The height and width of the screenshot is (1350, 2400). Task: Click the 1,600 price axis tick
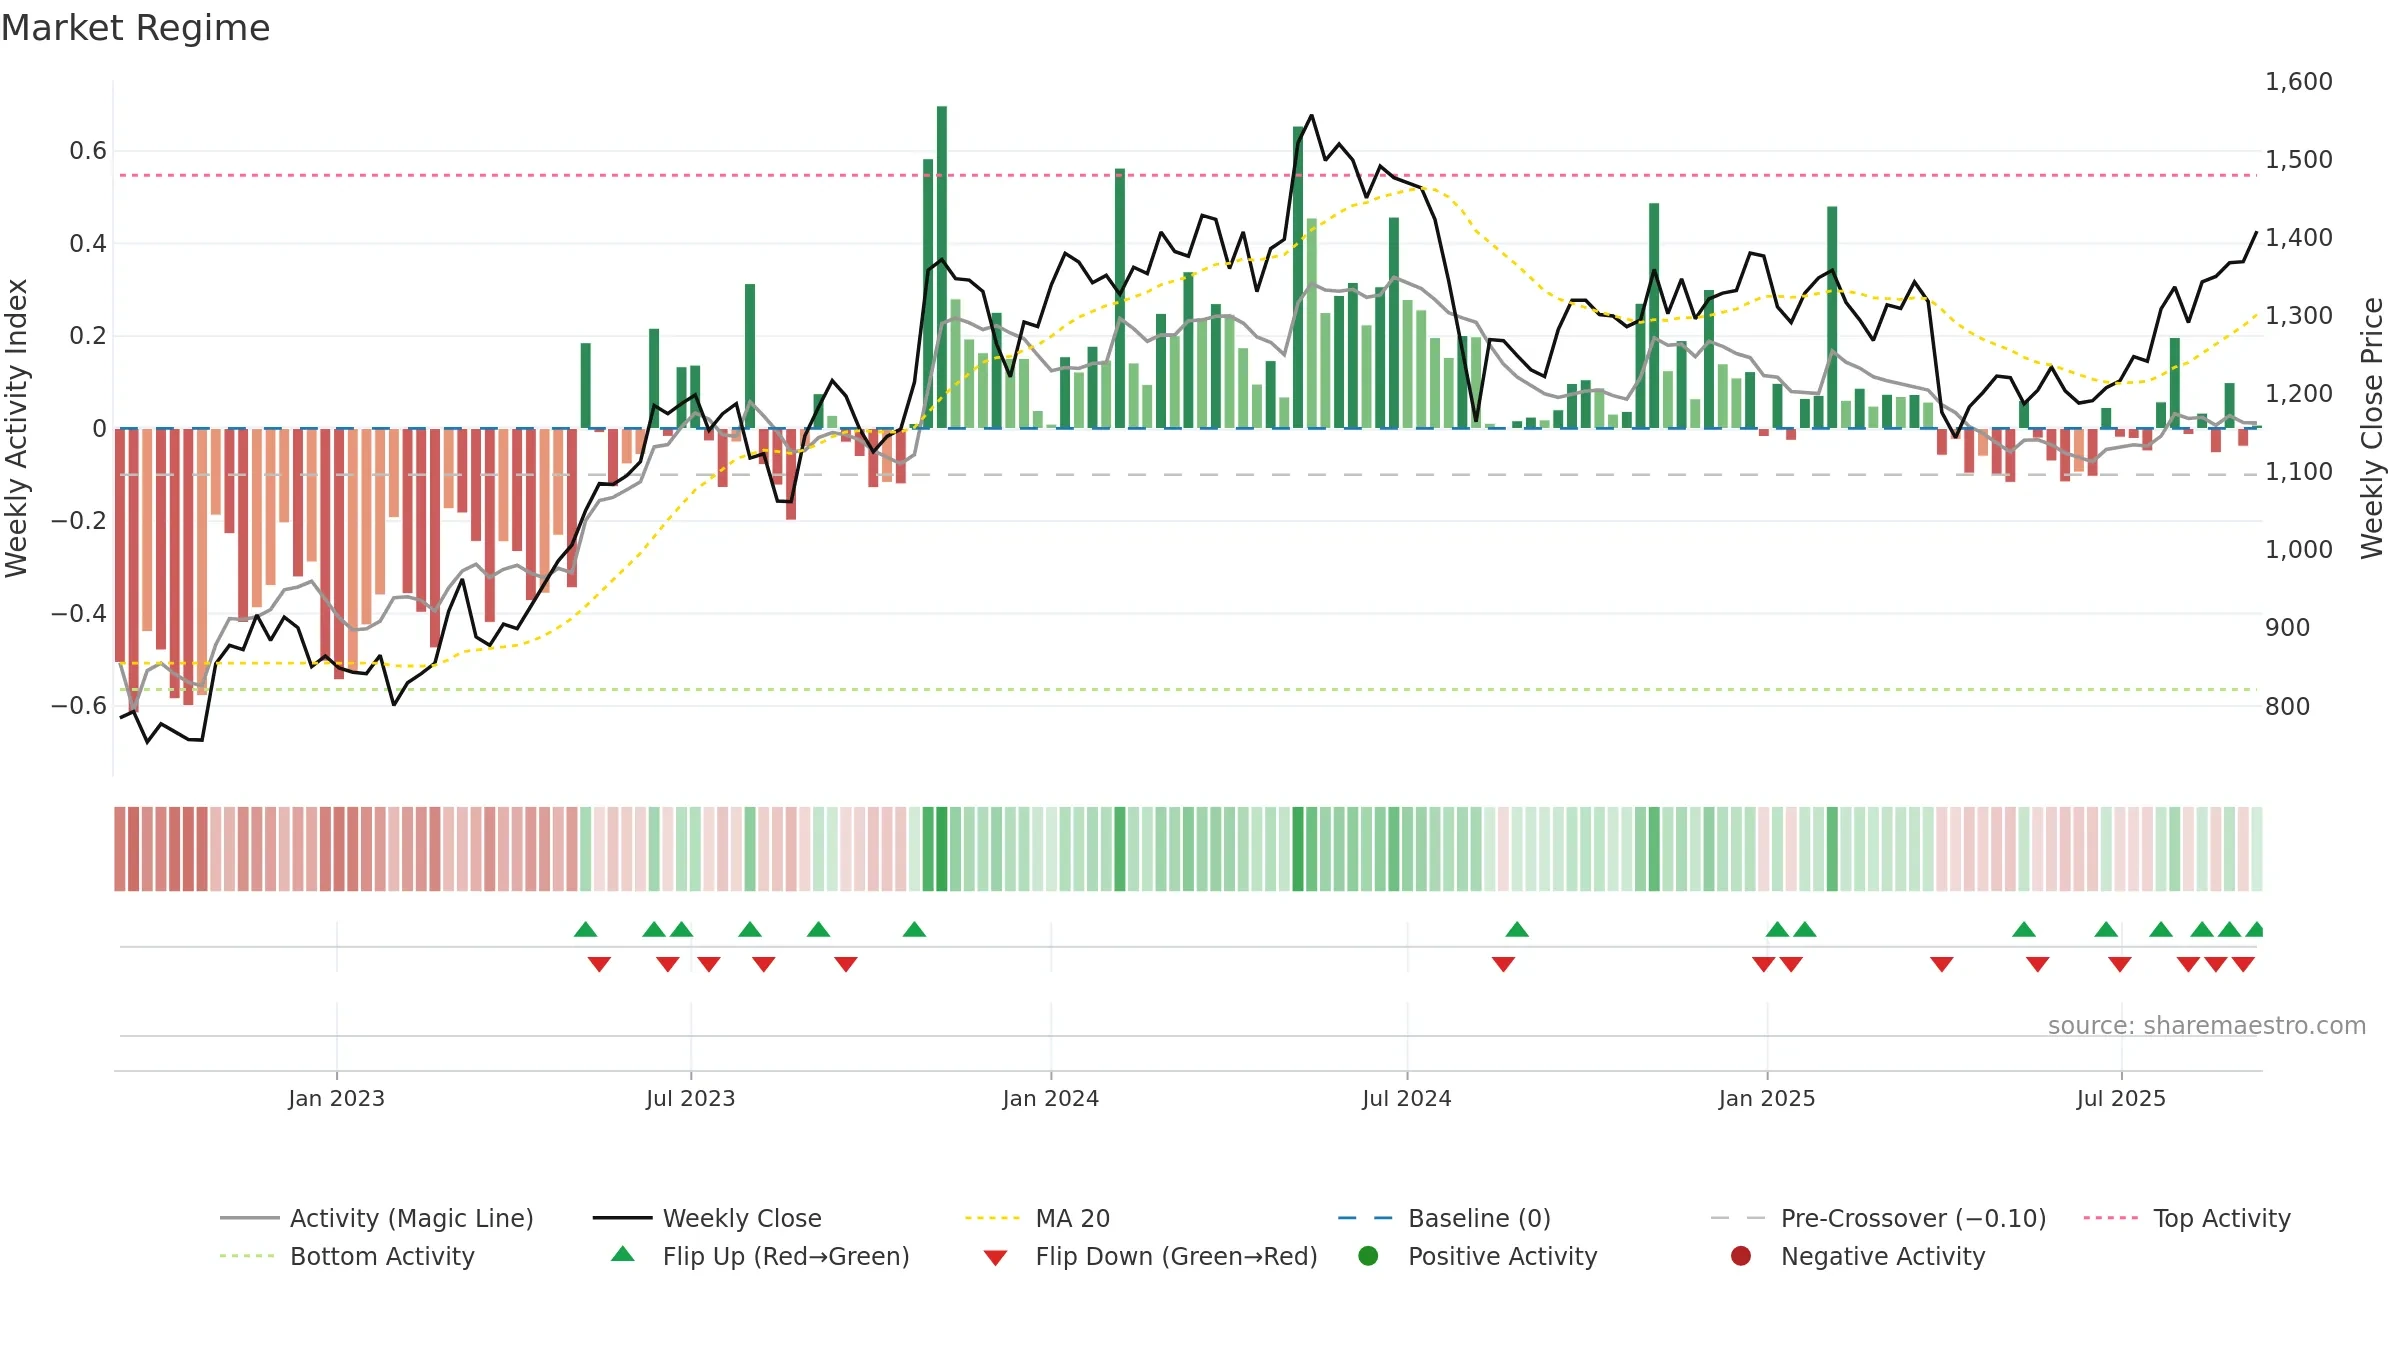point(2298,82)
